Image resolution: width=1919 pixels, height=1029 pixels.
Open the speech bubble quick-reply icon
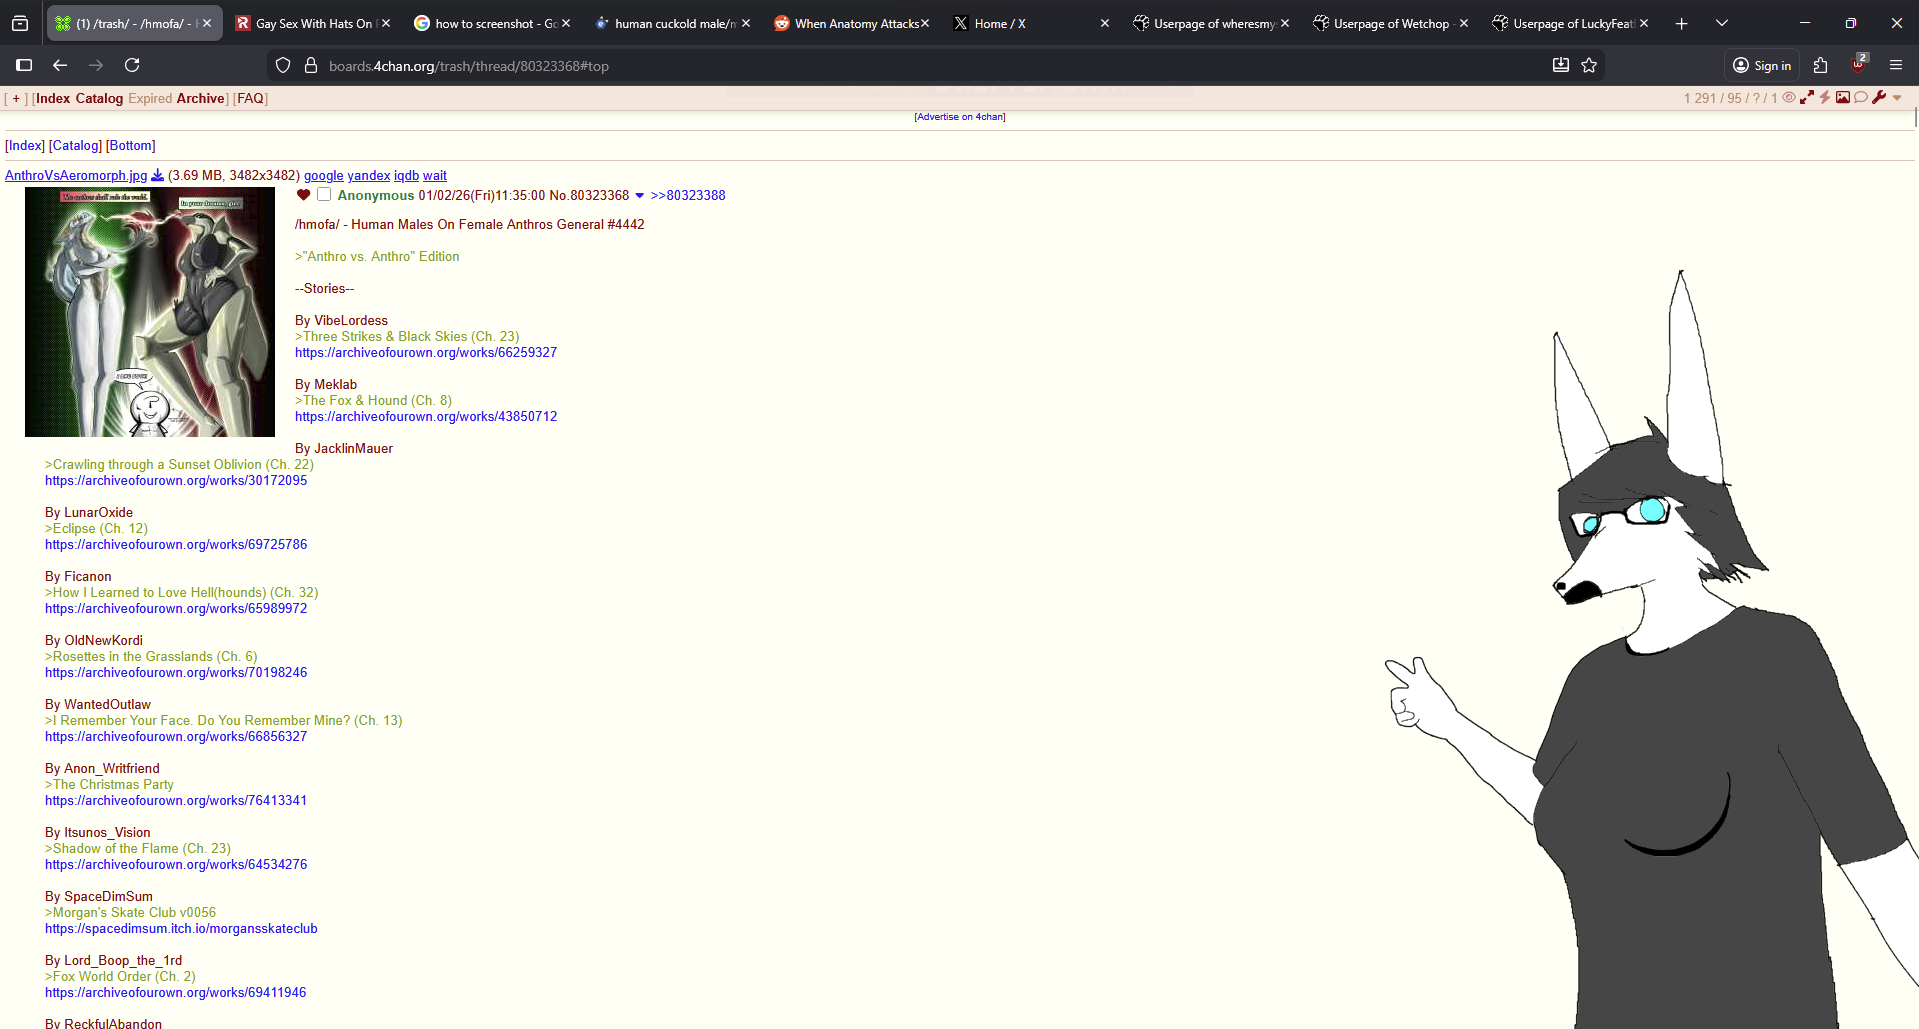(x=1861, y=97)
